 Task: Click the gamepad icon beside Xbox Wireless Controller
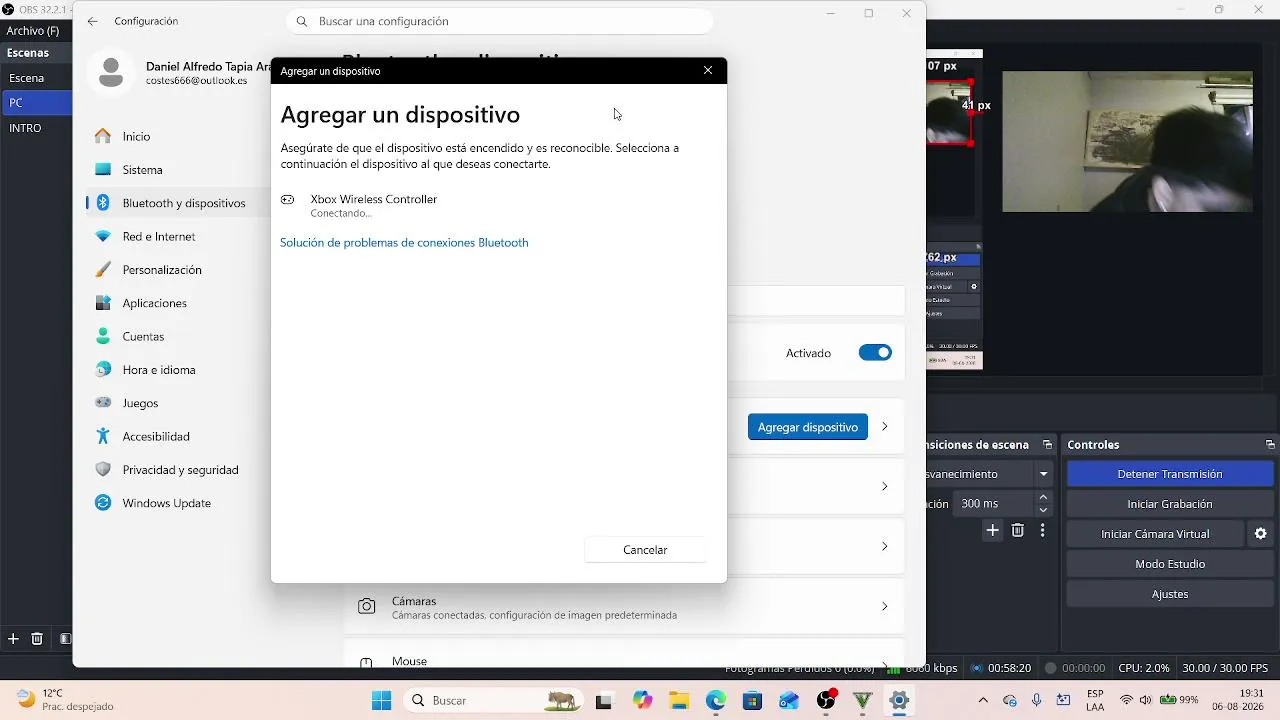[288, 200]
